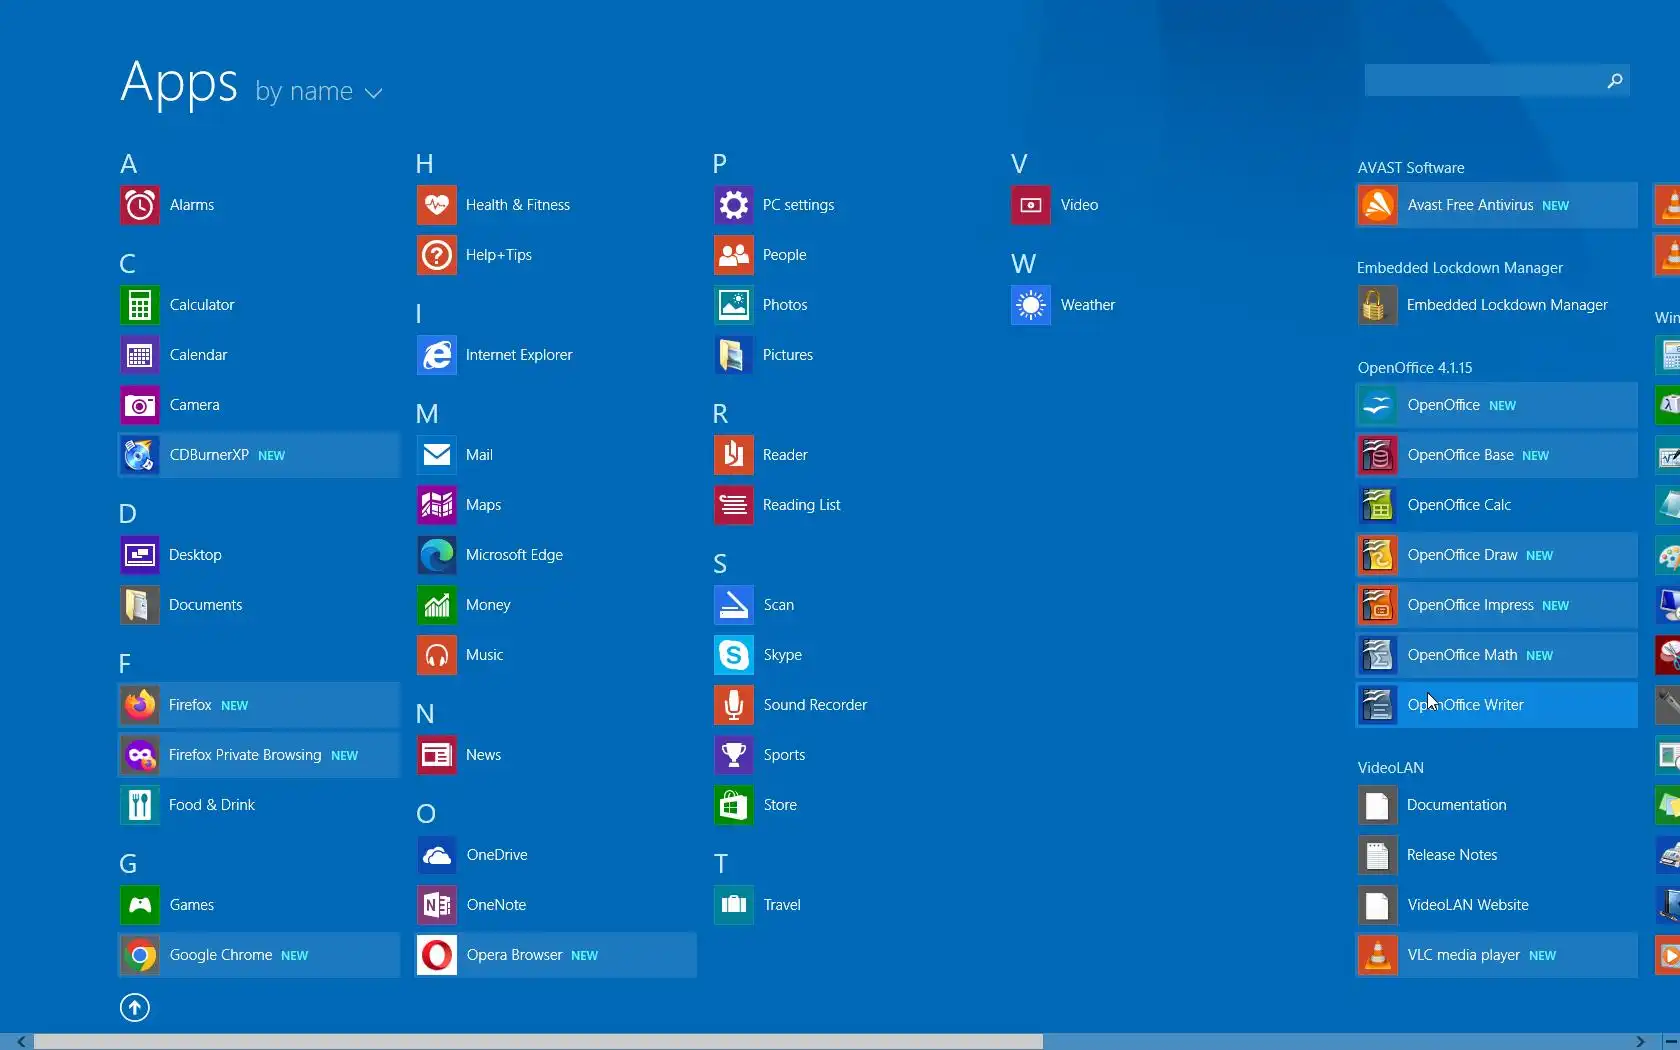This screenshot has height=1050, width=1680.
Task: Open OpenOffice Math from the list
Action: pyautogui.click(x=1497, y=655)
